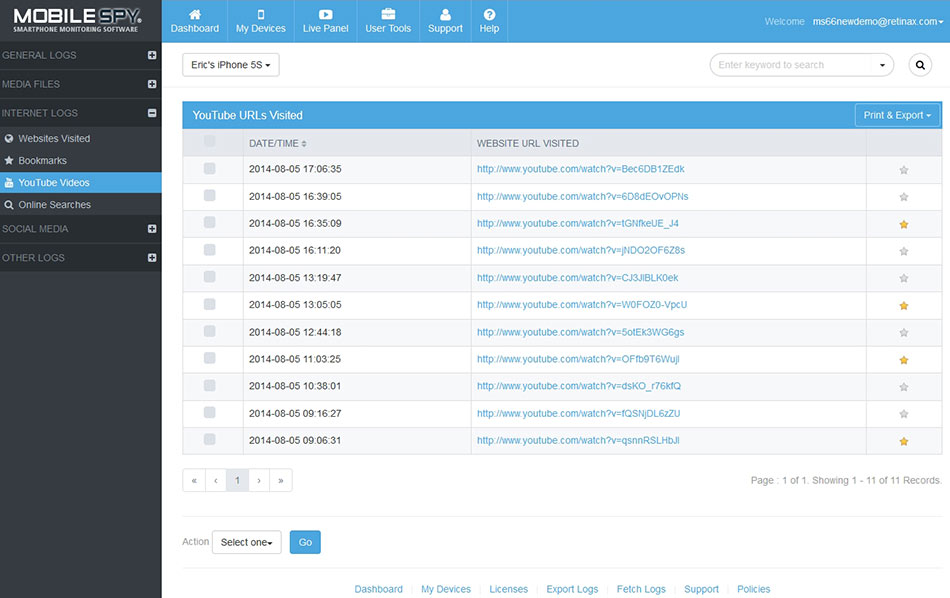
Task: Click the magnifier search button
Action: pos(919,65)
